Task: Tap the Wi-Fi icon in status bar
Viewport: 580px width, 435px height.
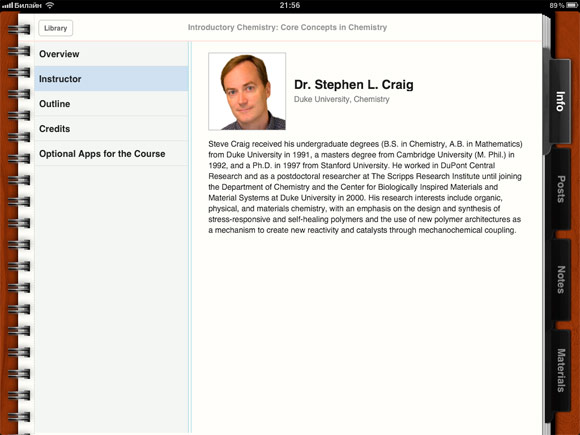Action: click(50, 5)
